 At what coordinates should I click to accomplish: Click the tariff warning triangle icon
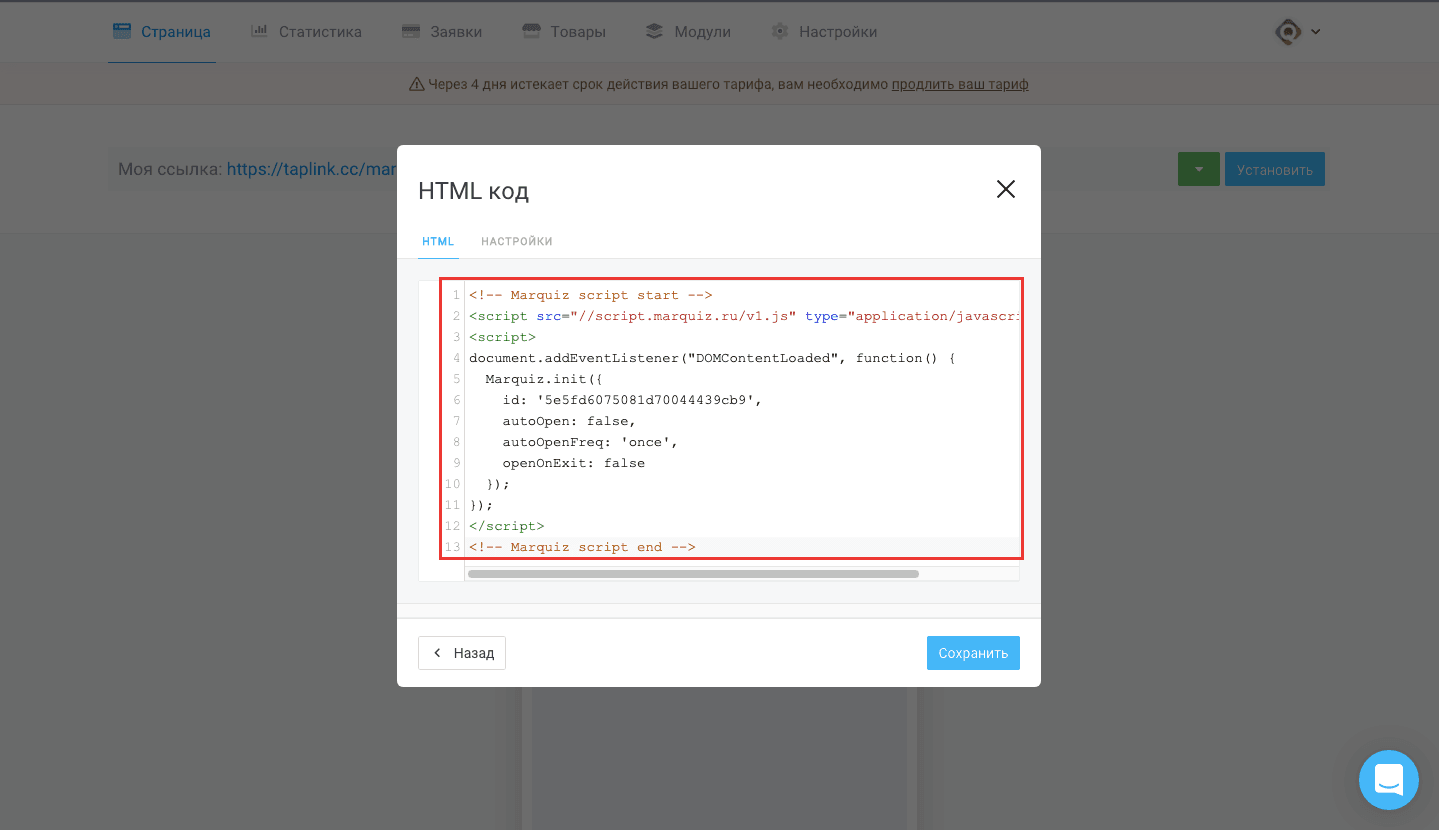coord(417,84)
